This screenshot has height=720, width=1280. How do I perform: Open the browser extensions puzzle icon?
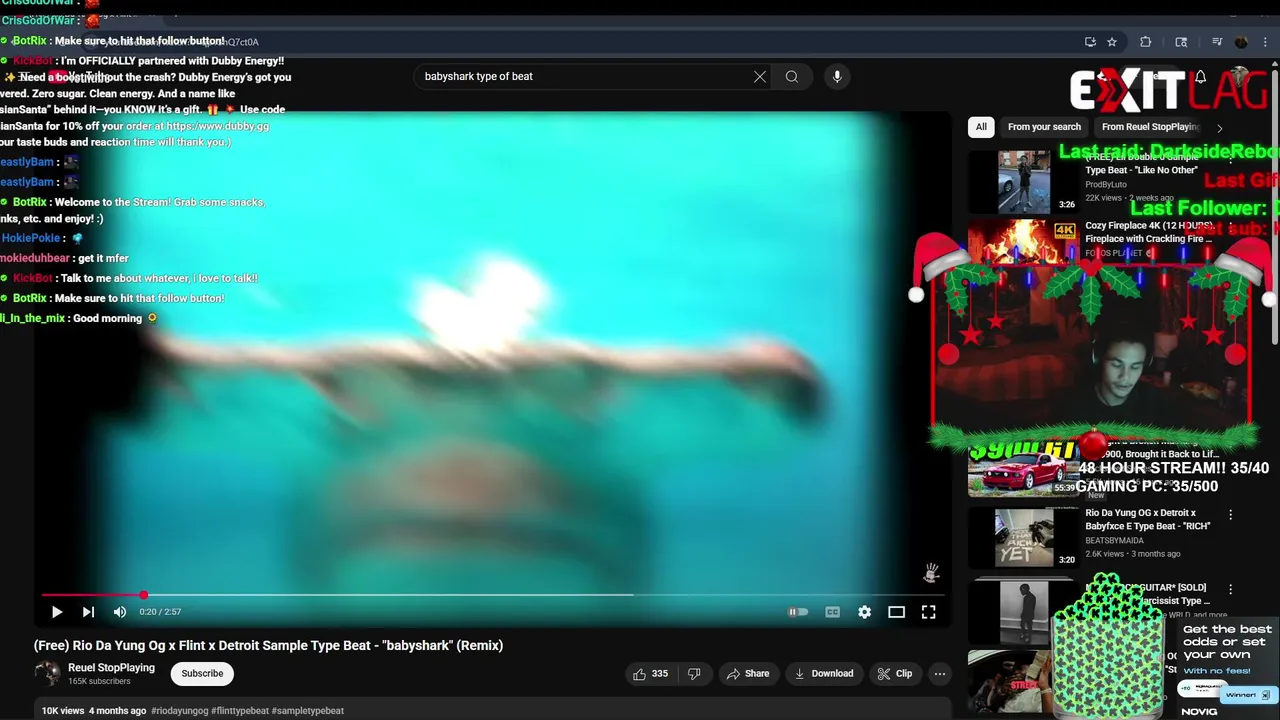tap(1146, 42)
